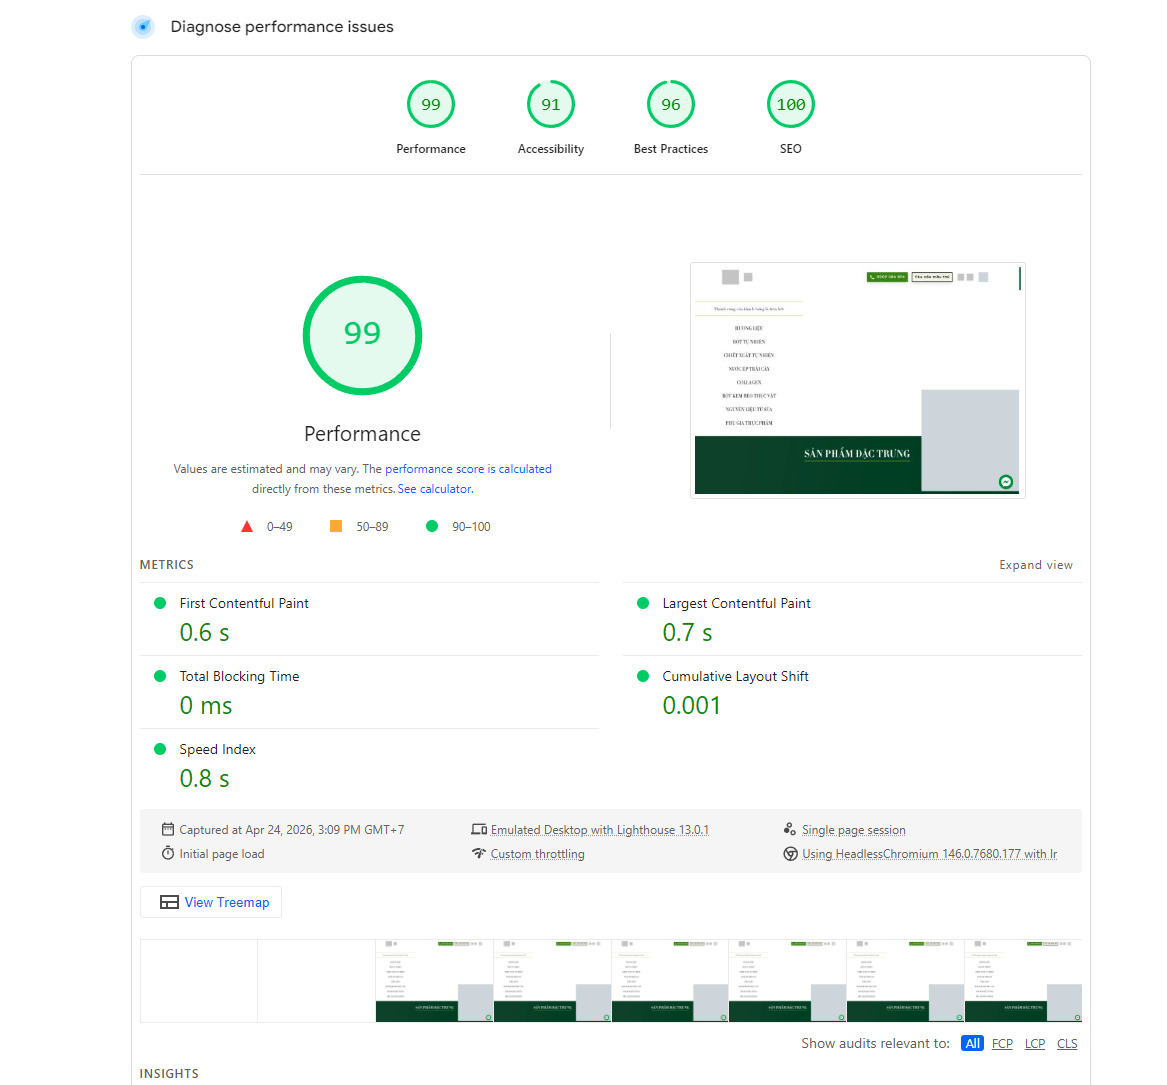This screenshot has height=1085, width=1167.
Task: Expand the Total Blocking Time metric
Action: point(369,692)
